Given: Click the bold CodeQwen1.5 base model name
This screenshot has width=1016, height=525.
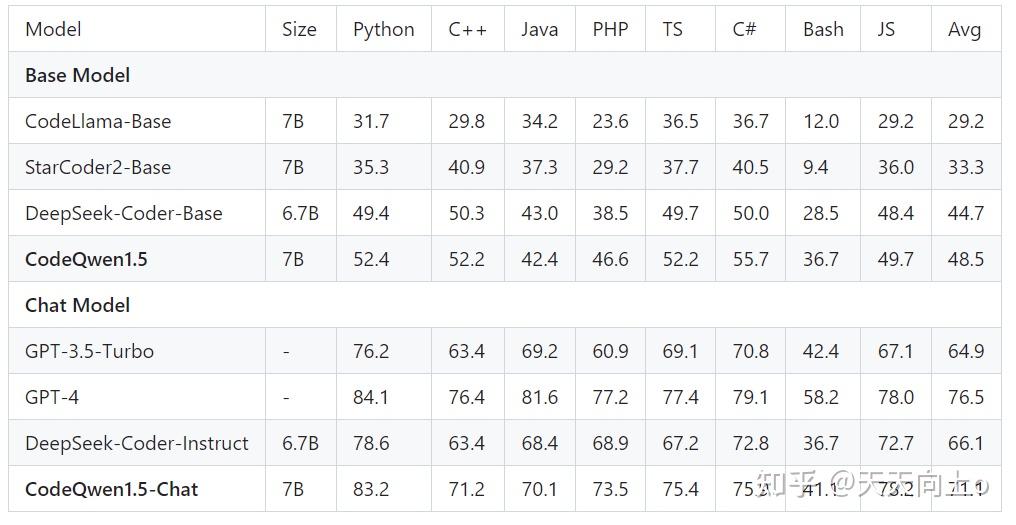Looking at the screenshot, I should point(86,259).
